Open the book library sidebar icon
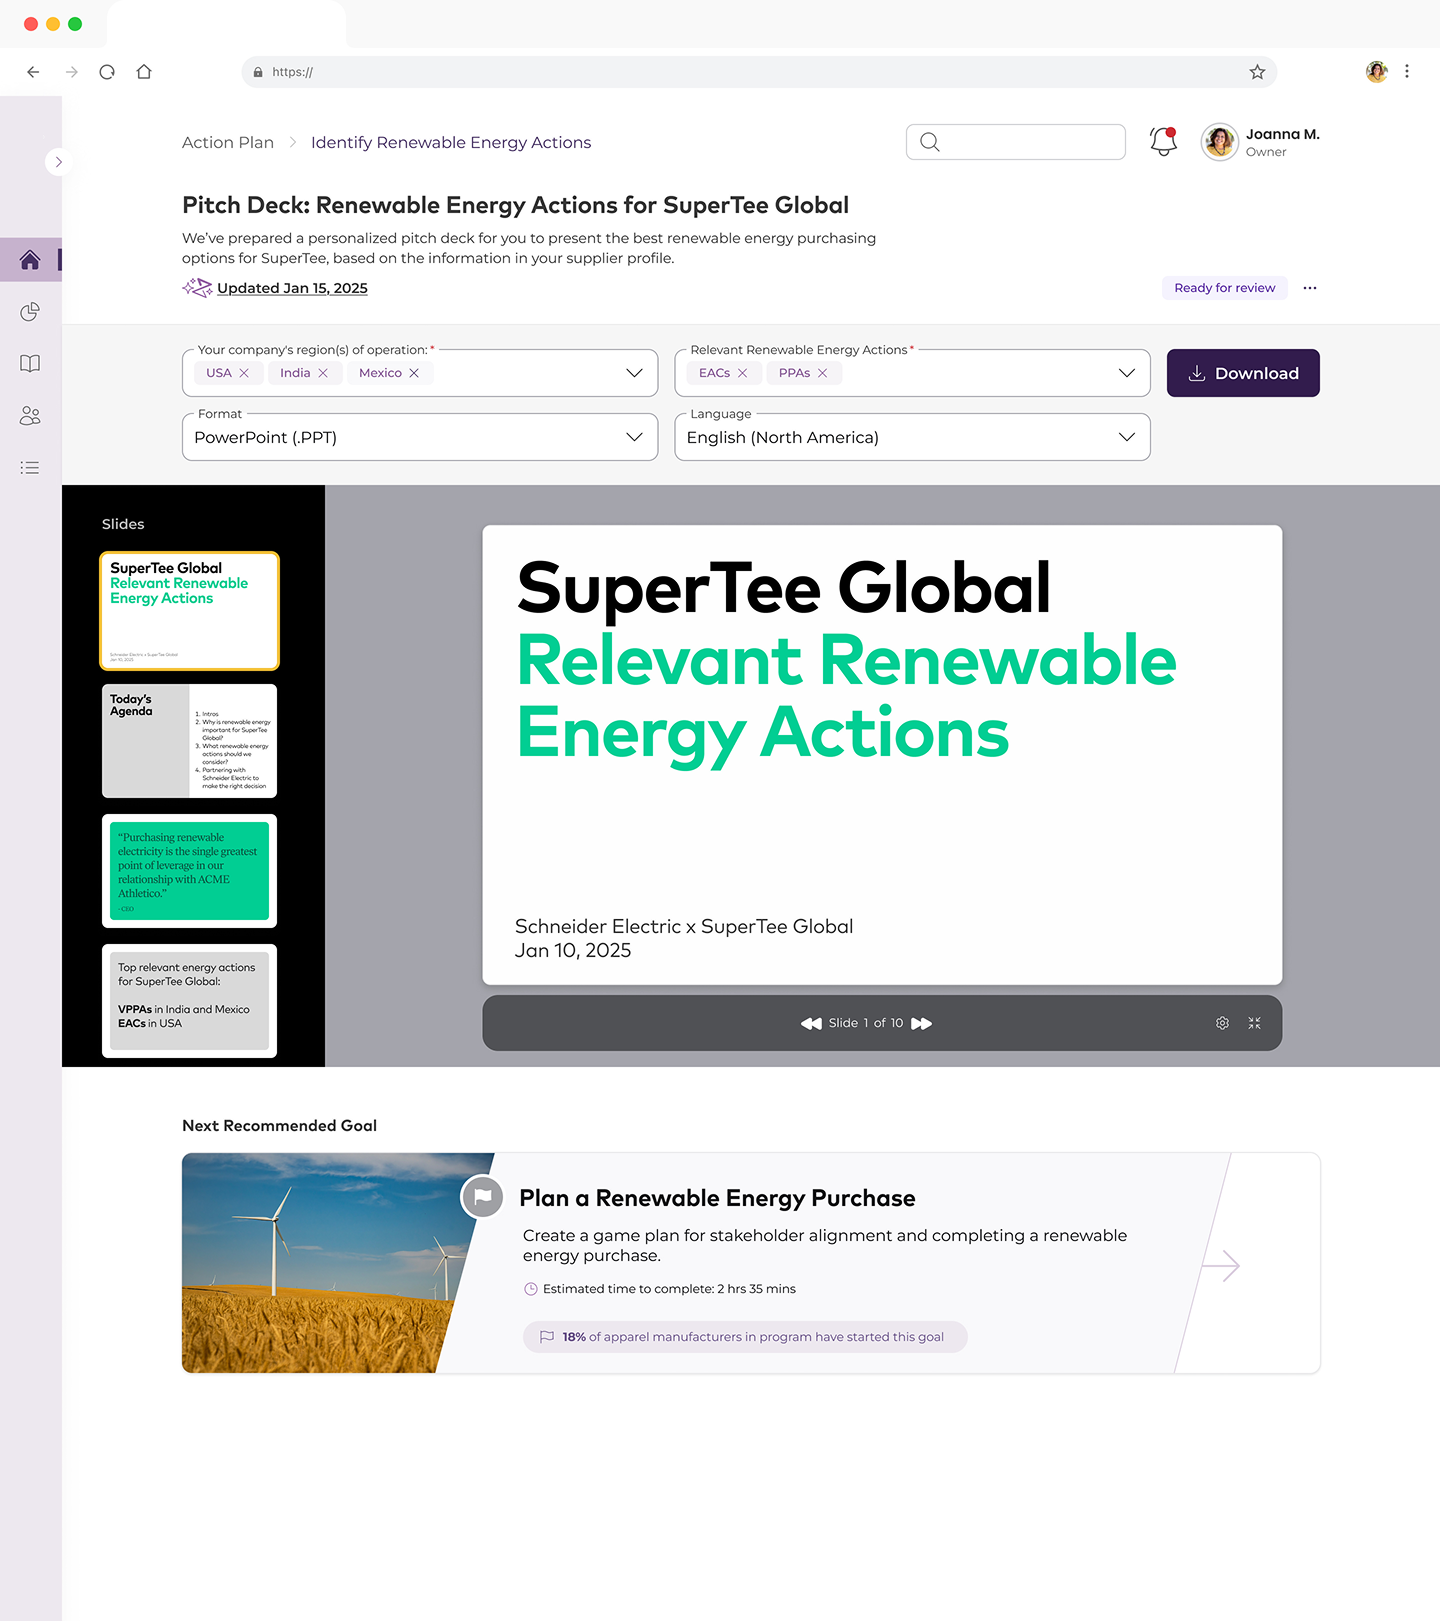 click(30, 363)
